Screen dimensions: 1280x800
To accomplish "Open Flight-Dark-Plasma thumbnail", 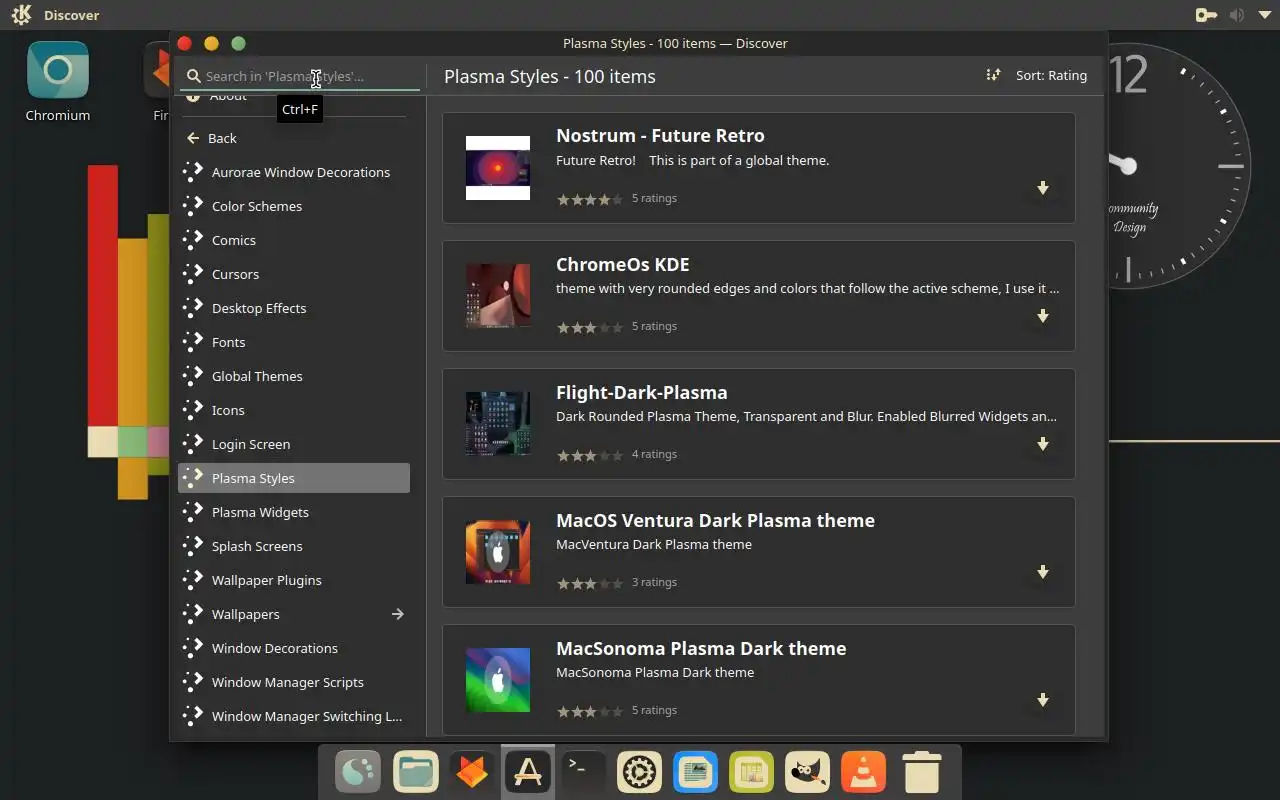I will coord(498,424).
